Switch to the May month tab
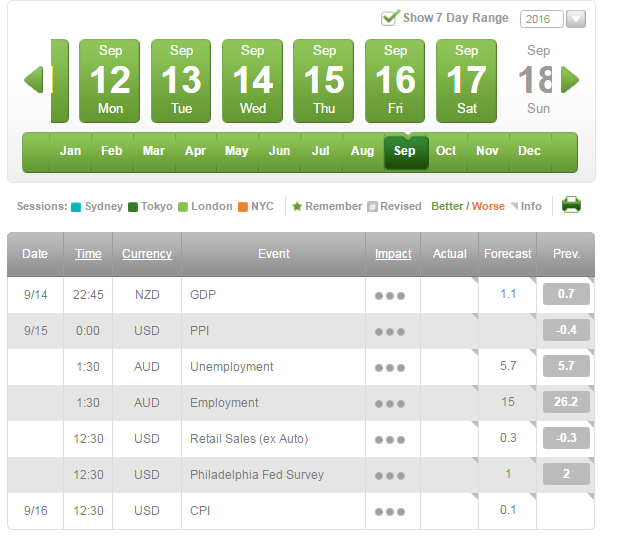This screenshot has width=618, height=556. [237, 151]
